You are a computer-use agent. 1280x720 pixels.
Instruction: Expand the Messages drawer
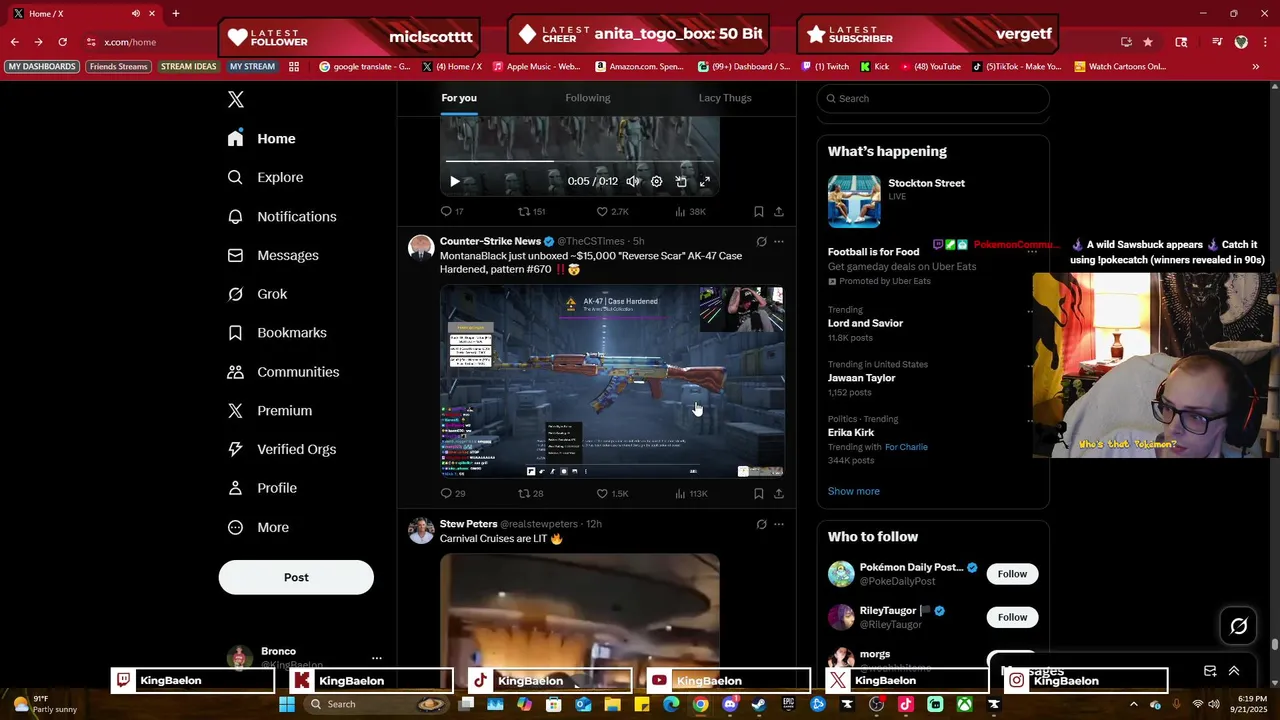click(1234, 671)
